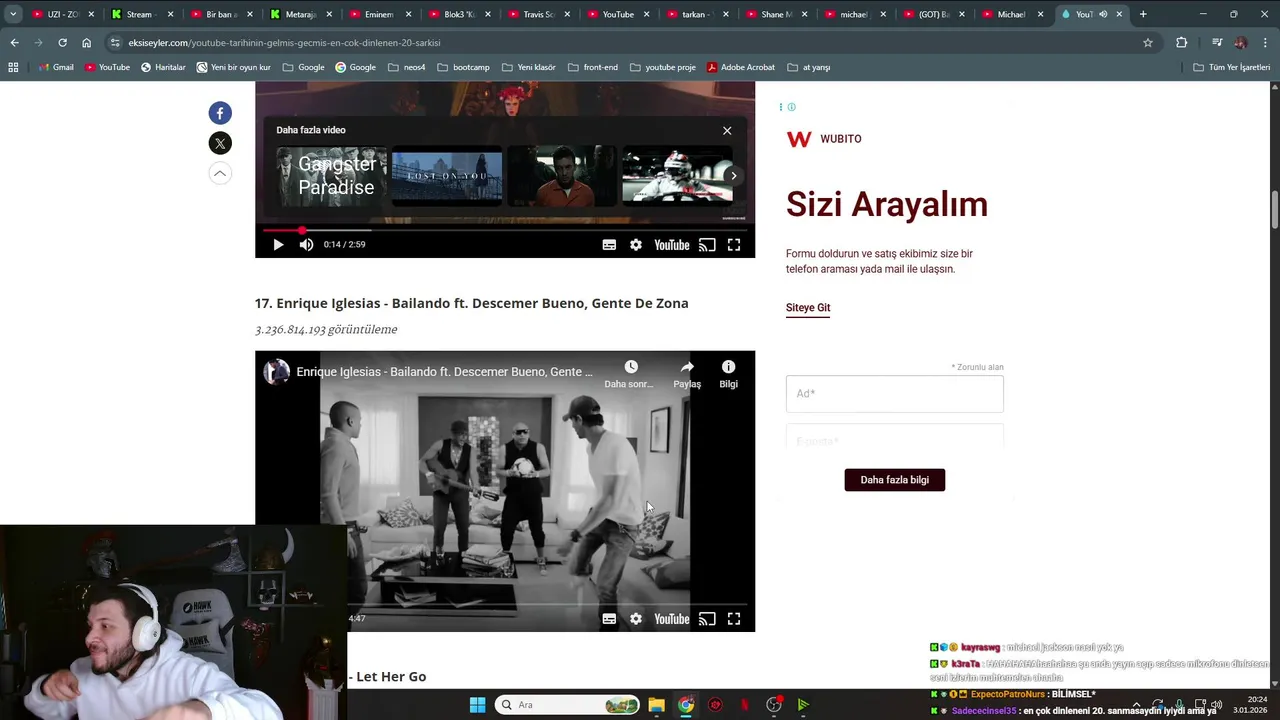Open the Chrome media control icon

(1216, 43)
